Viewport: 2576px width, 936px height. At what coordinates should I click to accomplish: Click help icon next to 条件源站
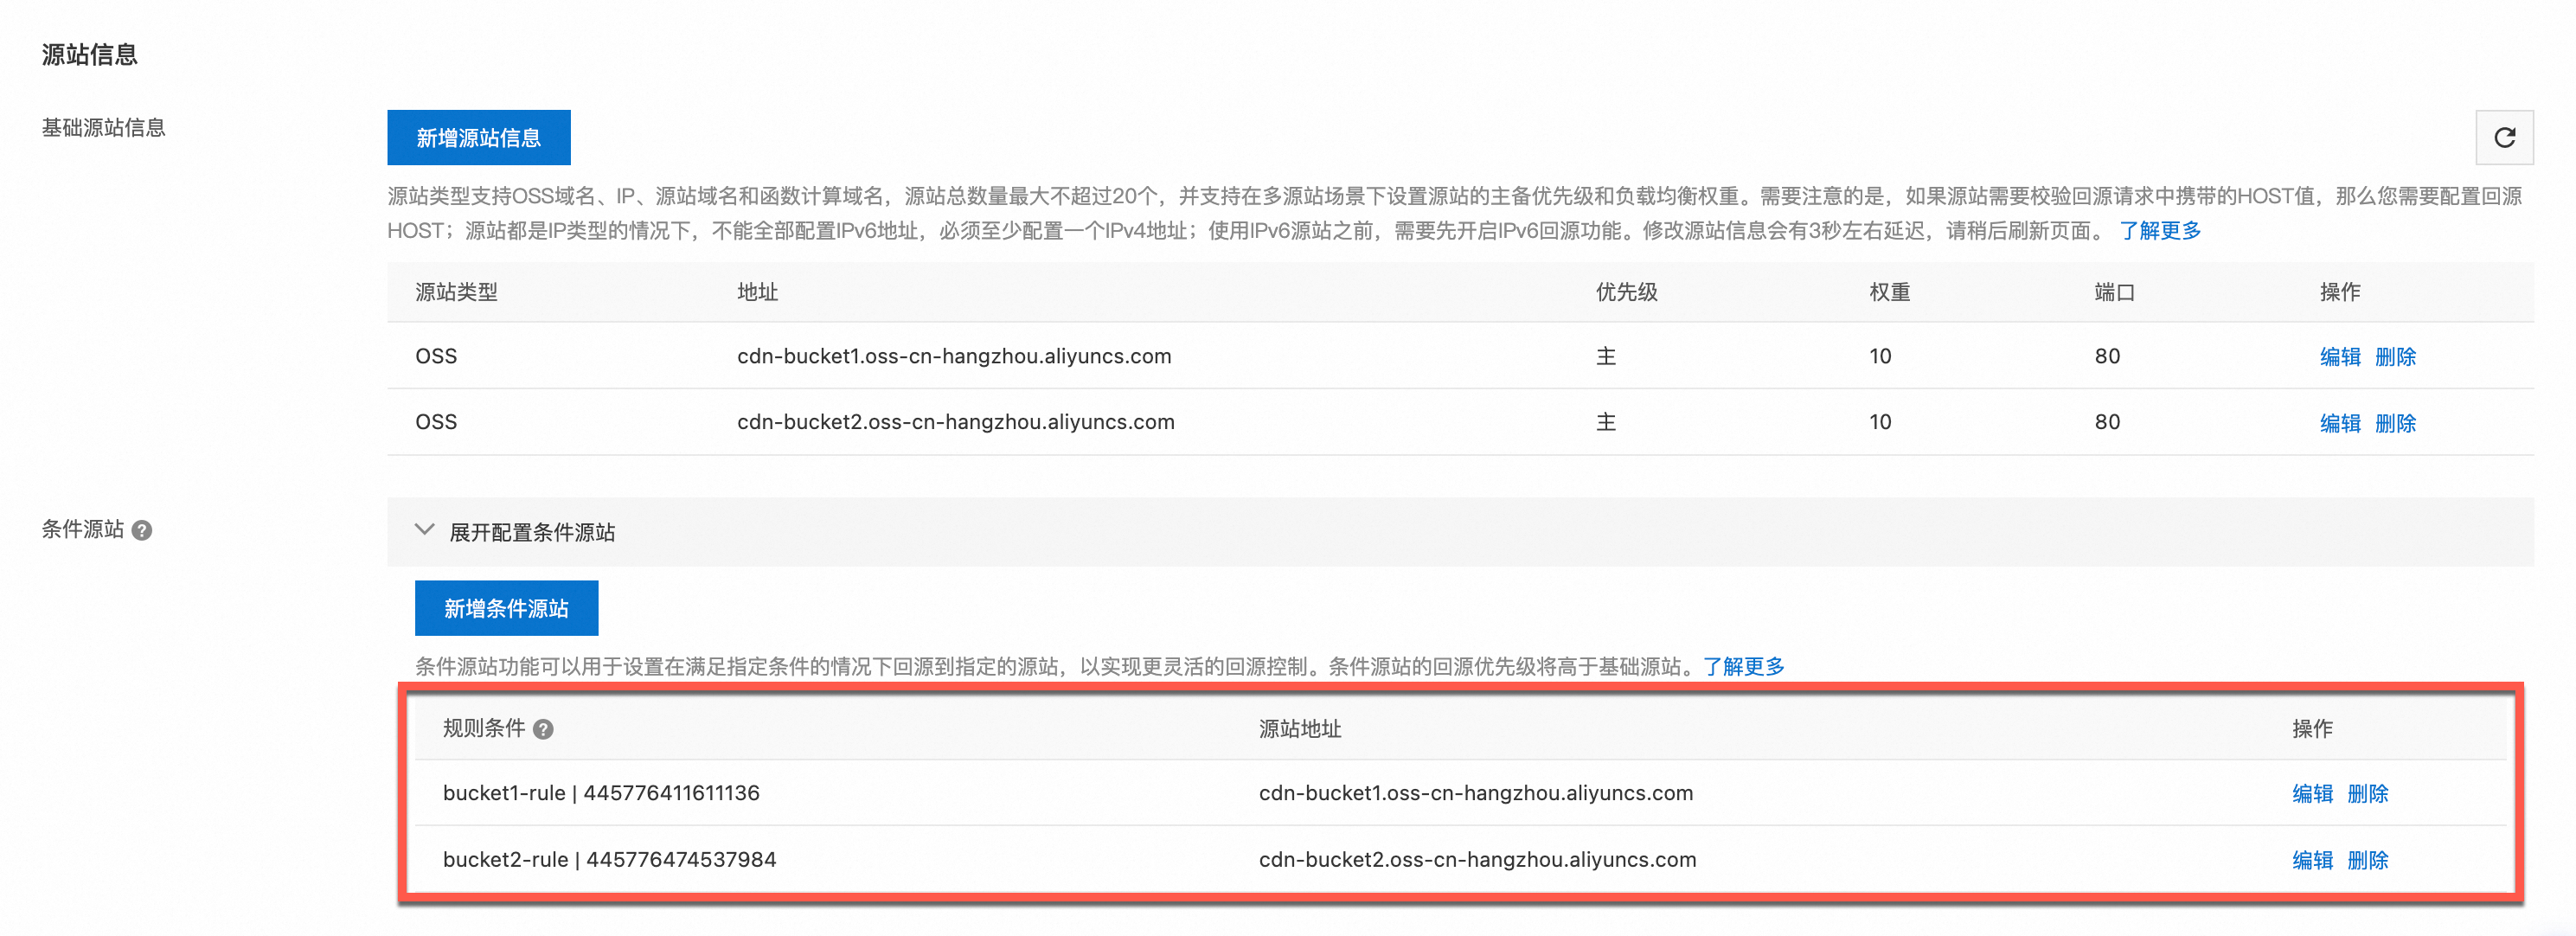(142, 531)
